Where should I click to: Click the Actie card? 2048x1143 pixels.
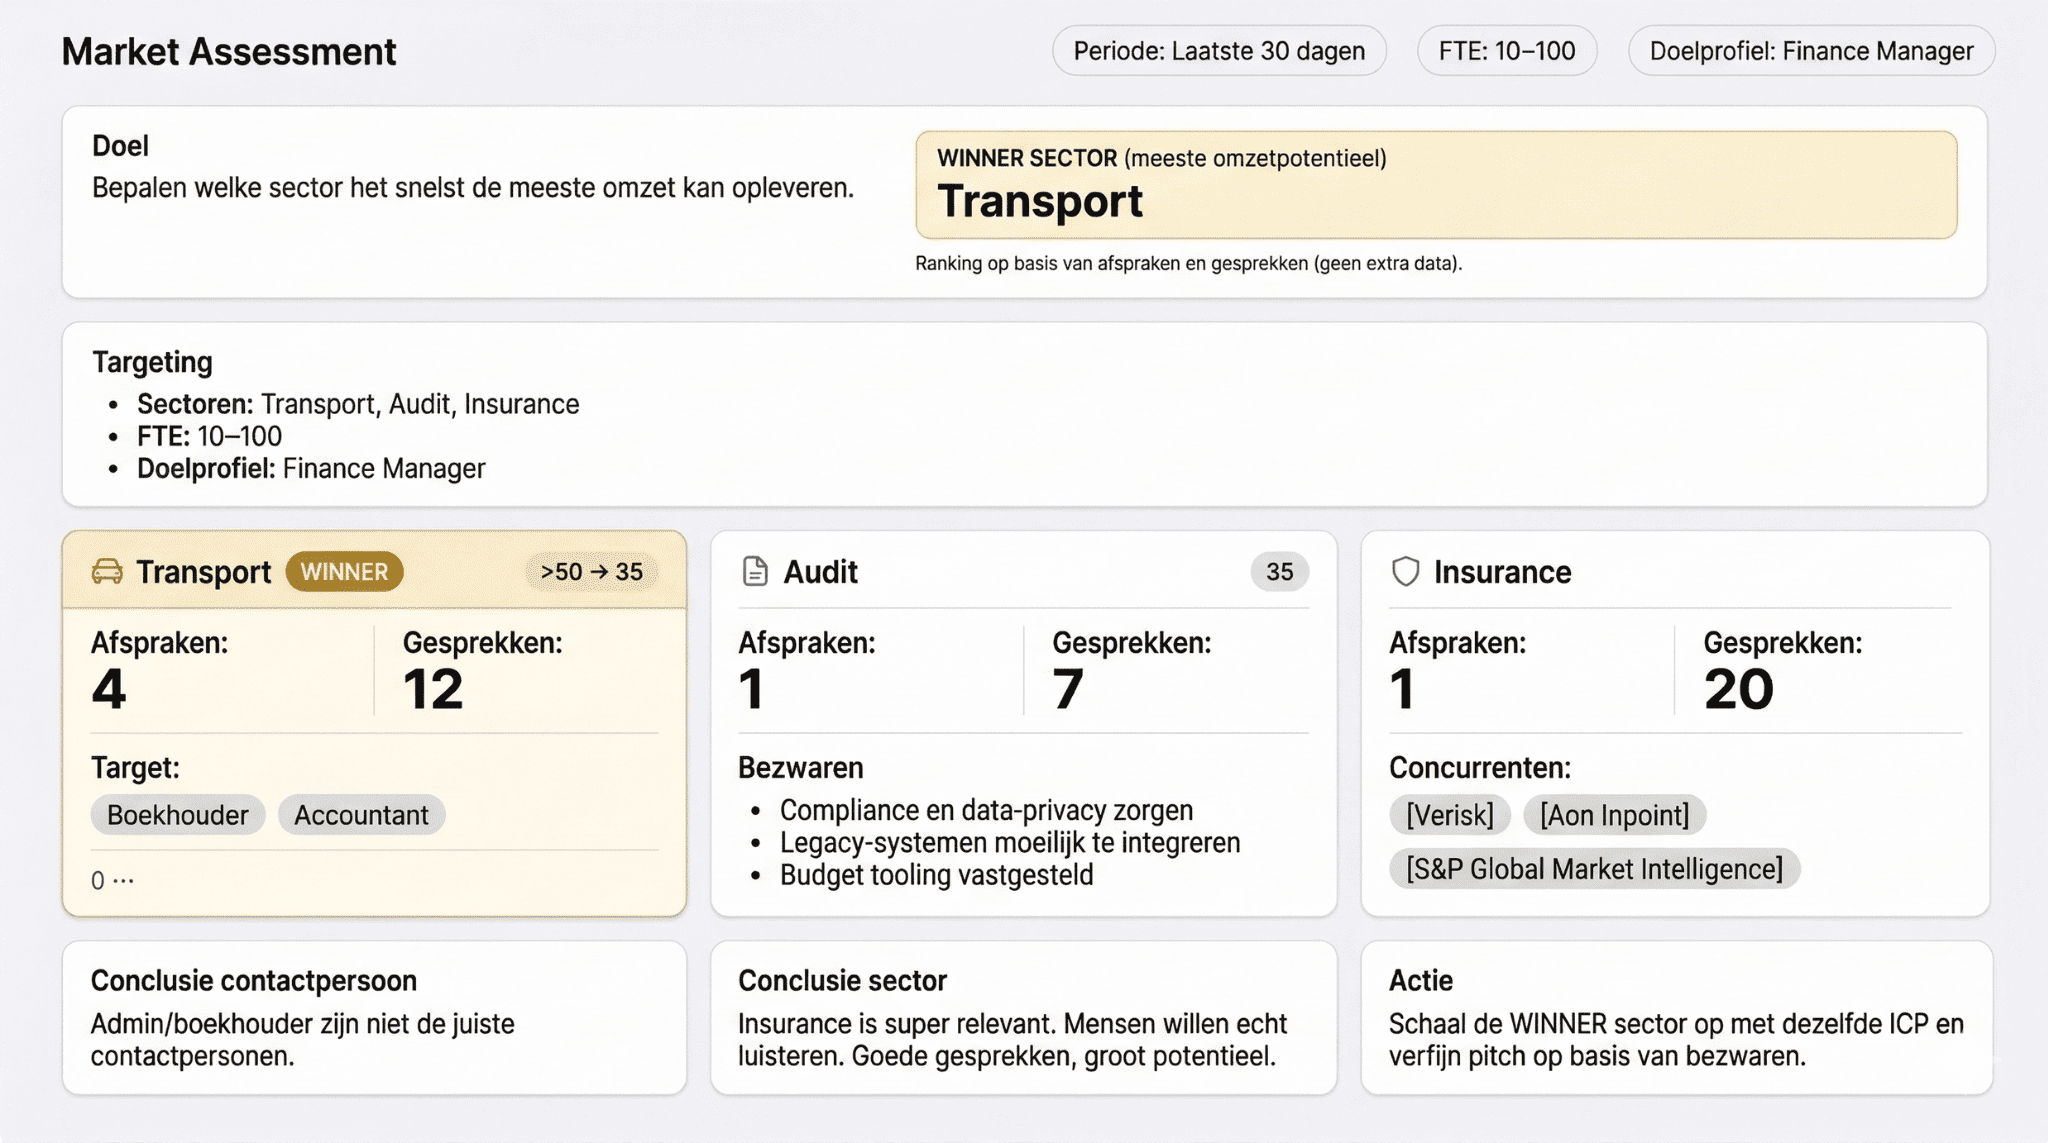click(x=1675, y=1017)
